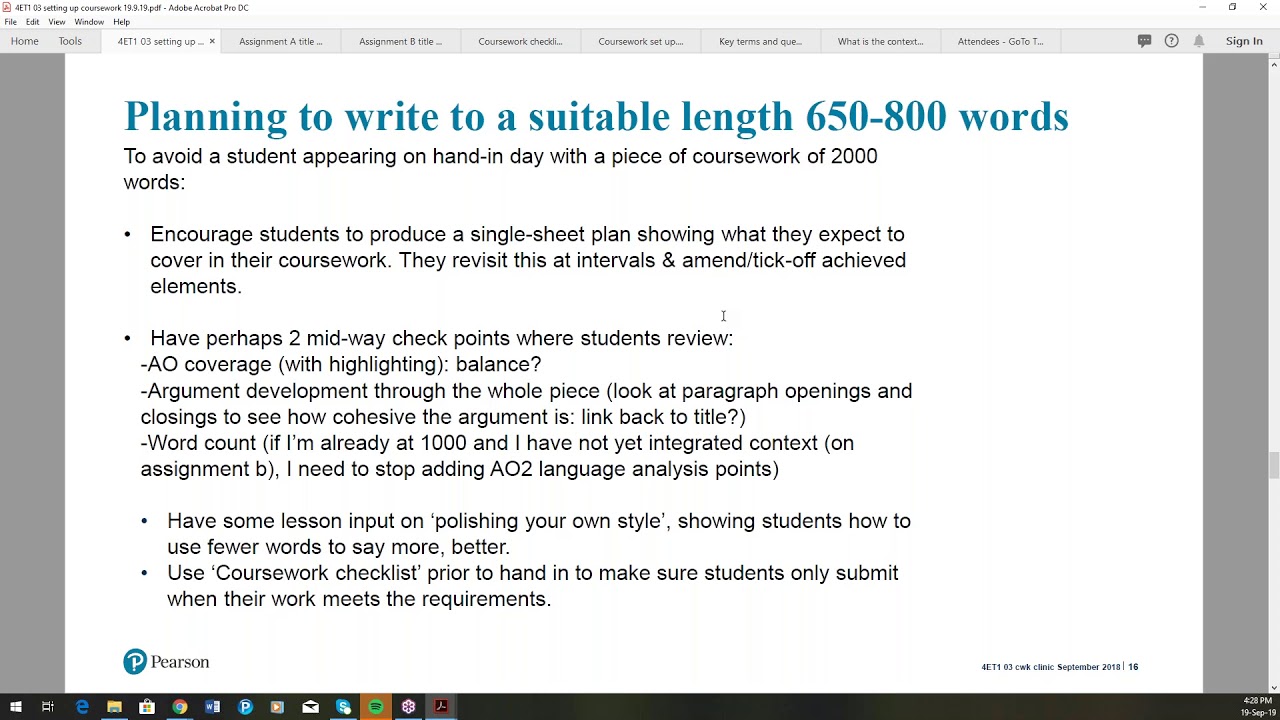Minimize the Adobe Acrobat window
The image size is (1280, 720).
pyautogui.click(x=1203, y=7)
